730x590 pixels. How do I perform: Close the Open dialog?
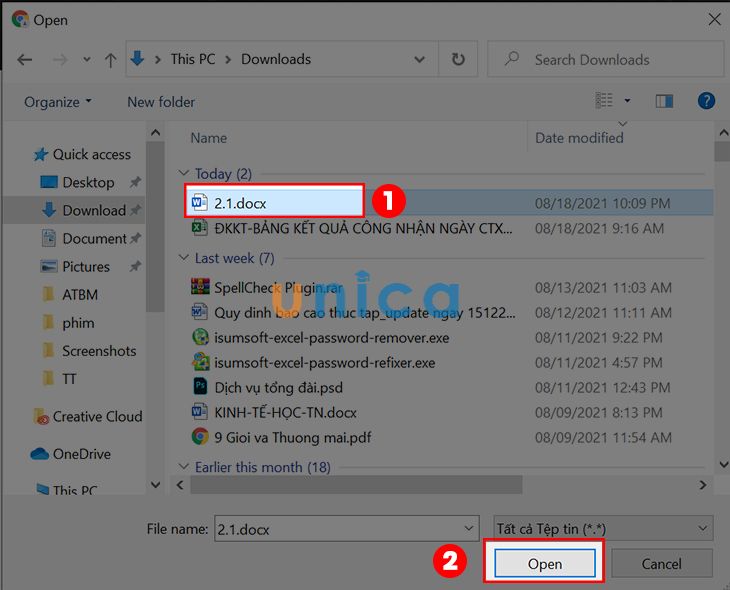[714, 20]
